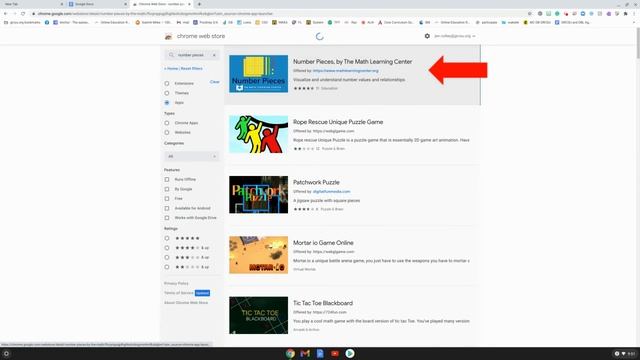Viewport: 640px width, 360px height.
Task: Open the Mortar io Game Online title
Action: pyautogui.click(x=323, y=243)
